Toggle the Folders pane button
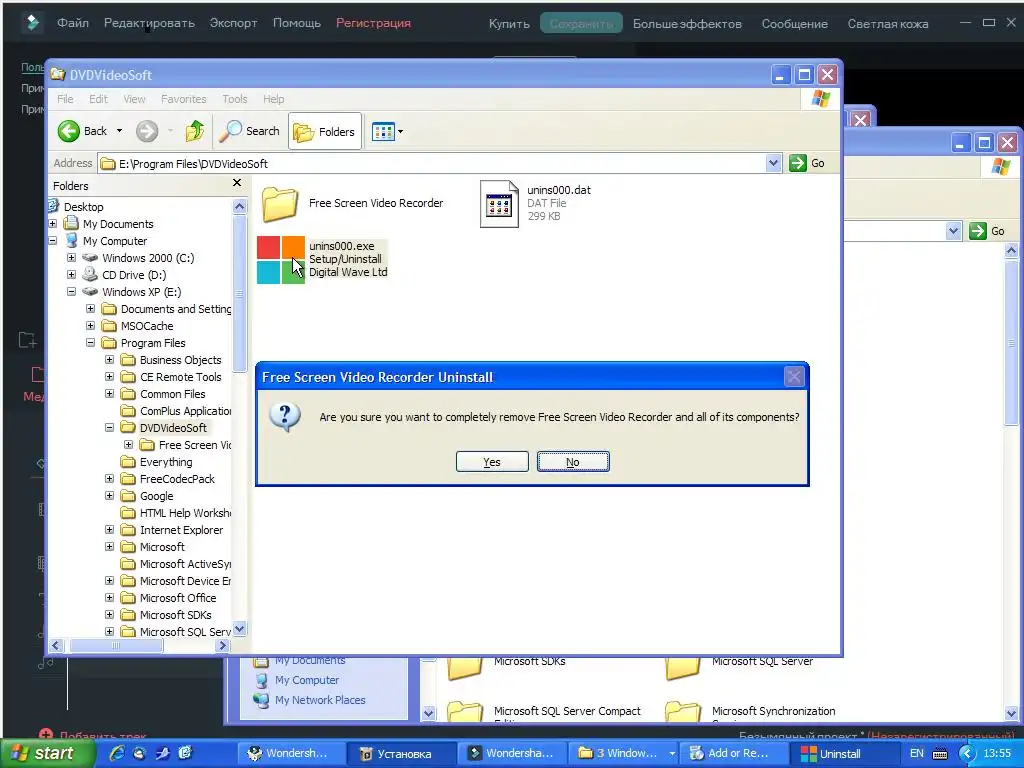Screen dimensions: 1024x768 coord(325,132)
